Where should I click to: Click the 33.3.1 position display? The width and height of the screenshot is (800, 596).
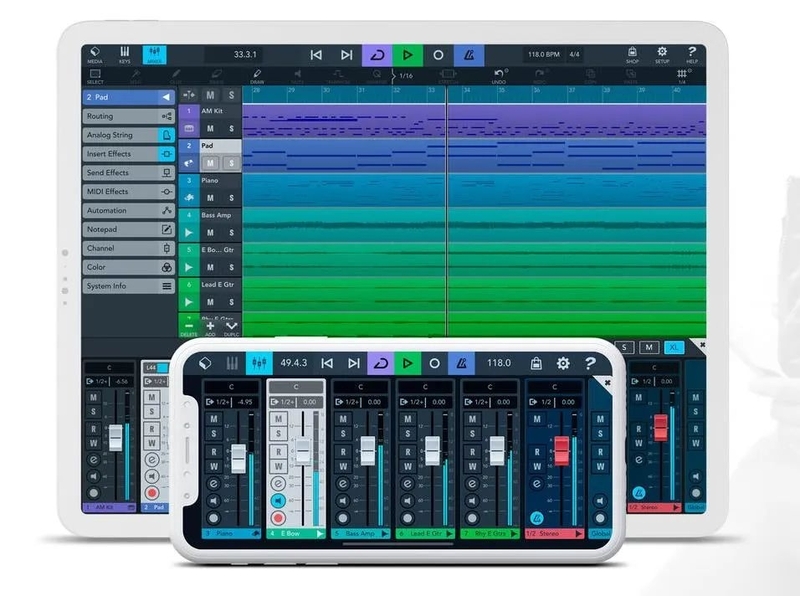coord(245,55)
